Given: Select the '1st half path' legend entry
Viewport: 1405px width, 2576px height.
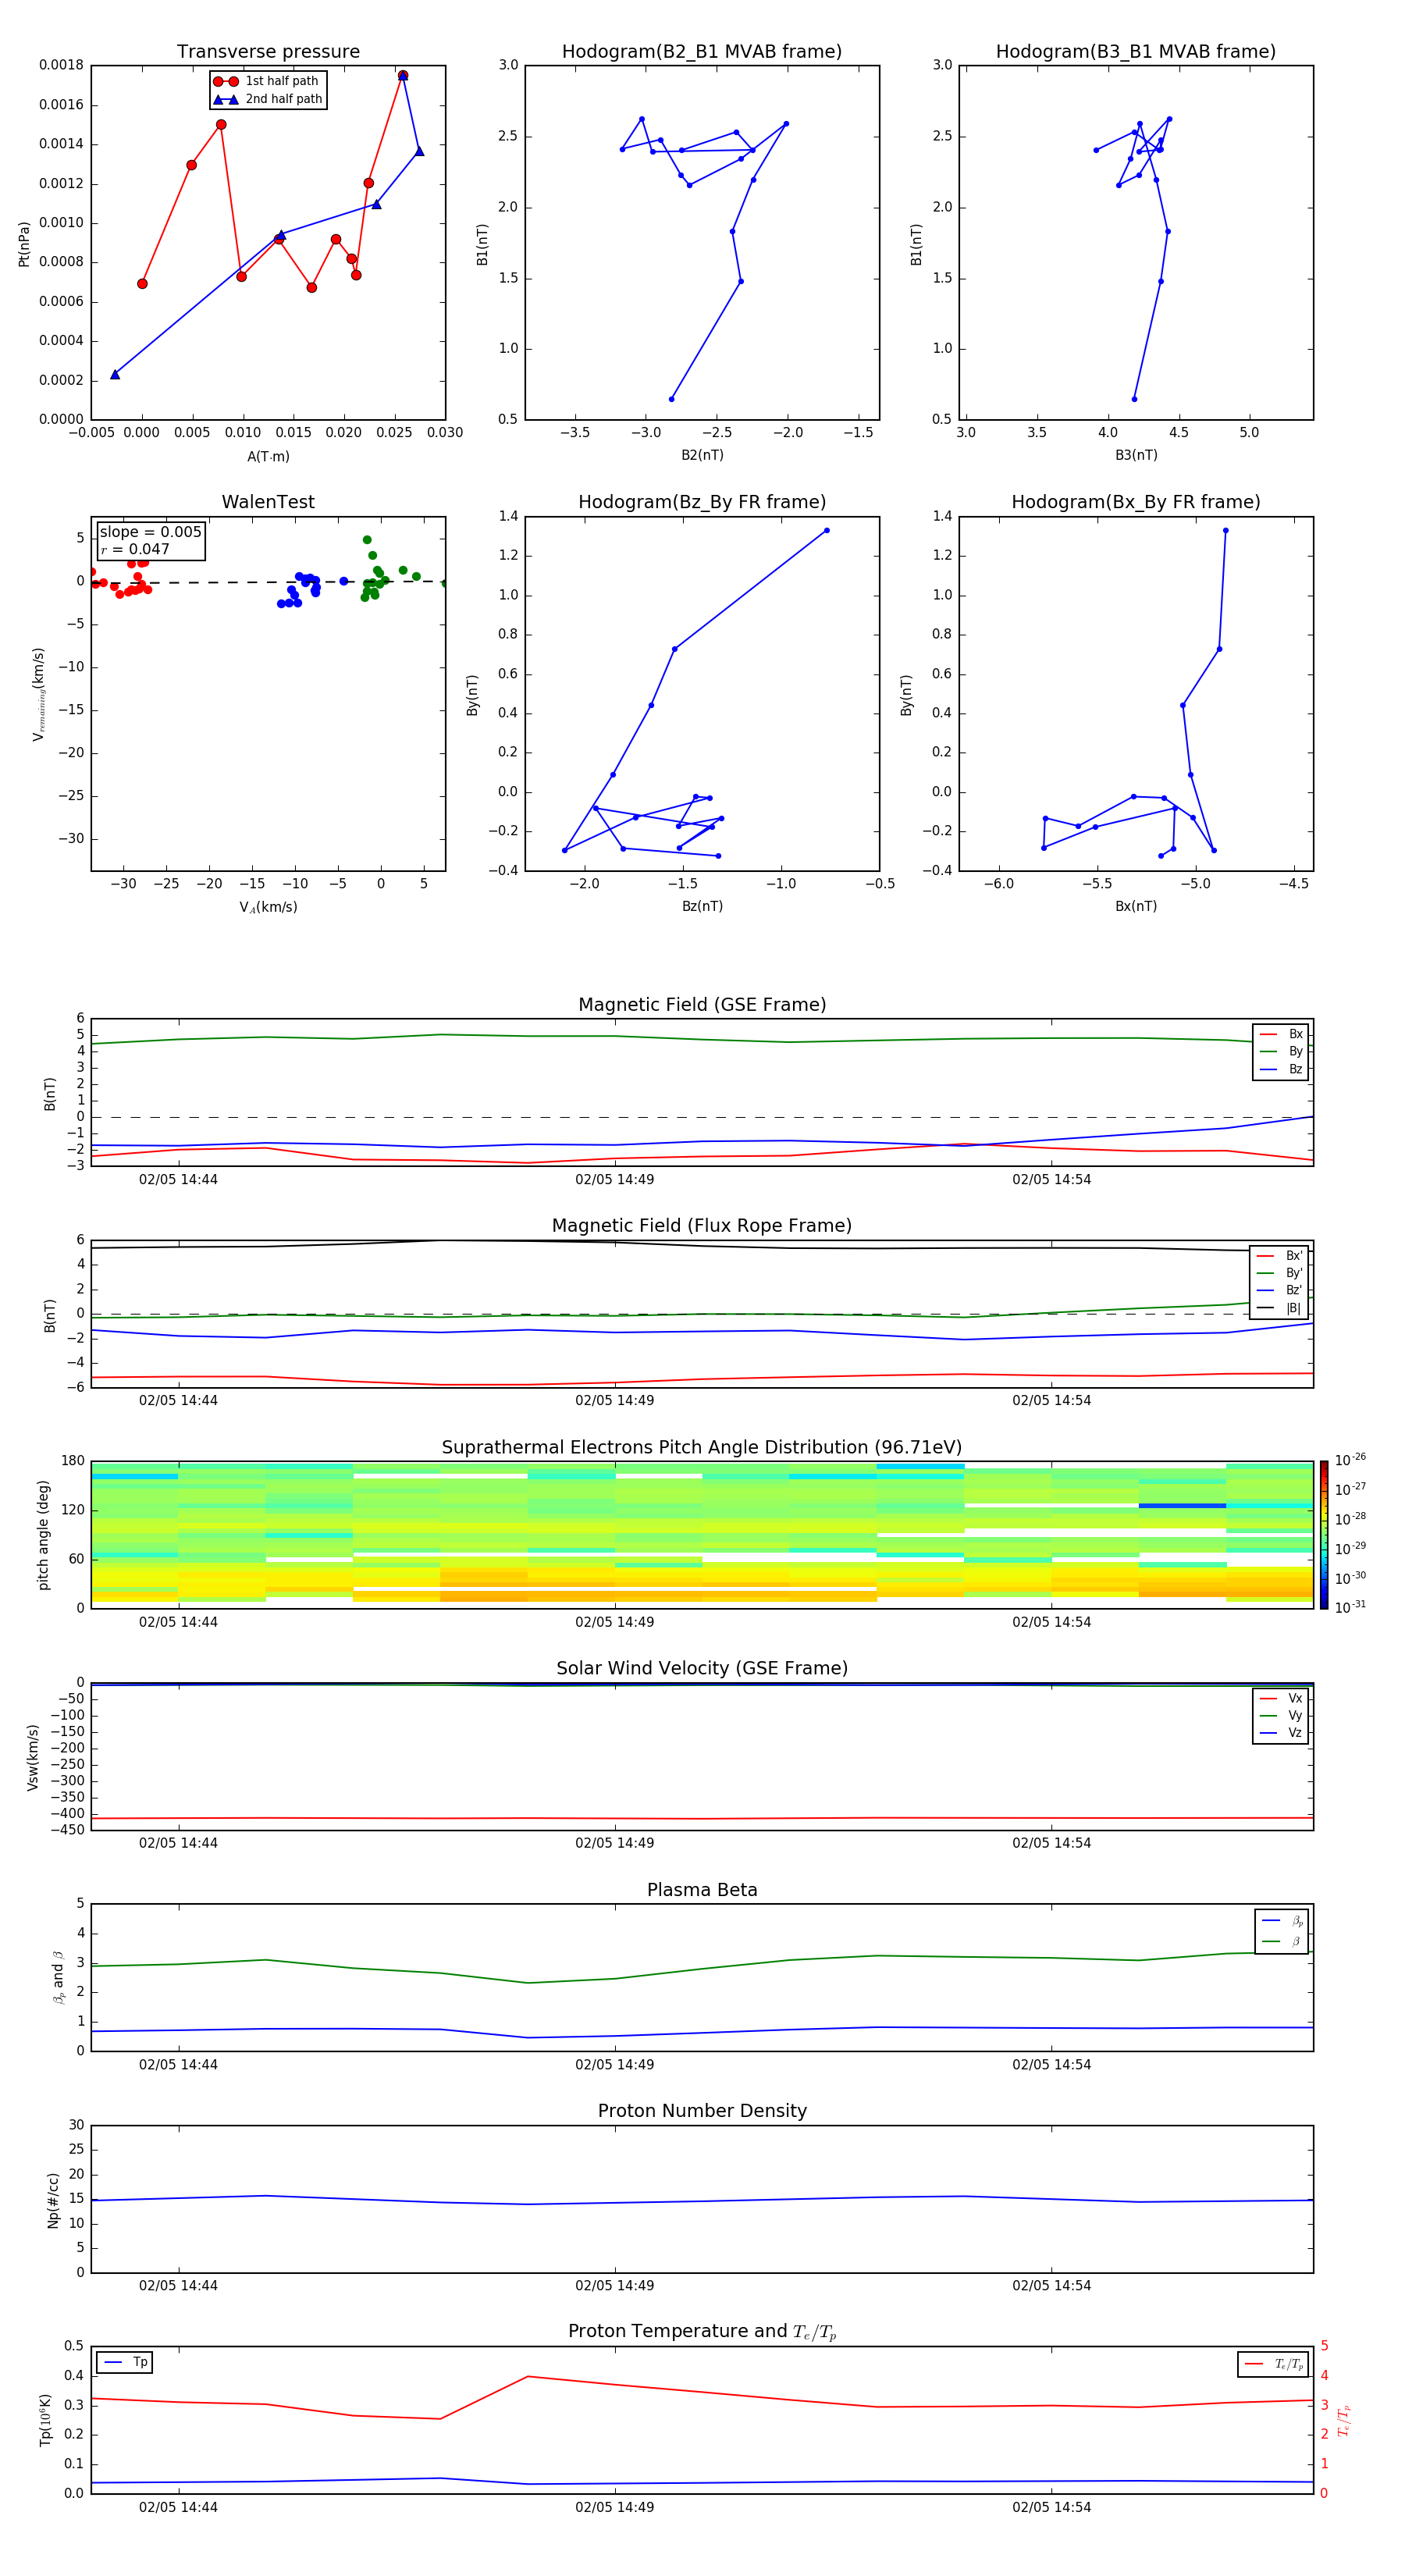Looking at the screenshot, I should 268,81.
